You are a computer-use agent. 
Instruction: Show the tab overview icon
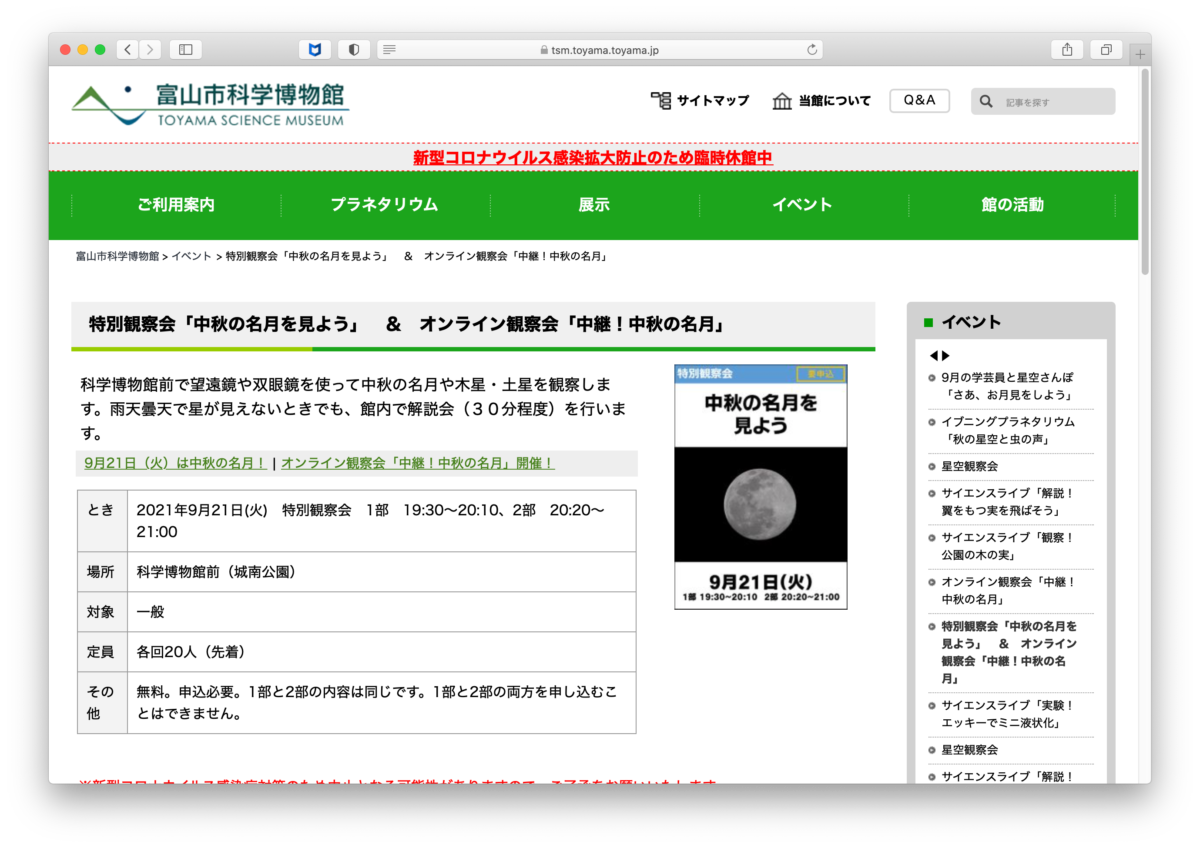click(1106, 49)
